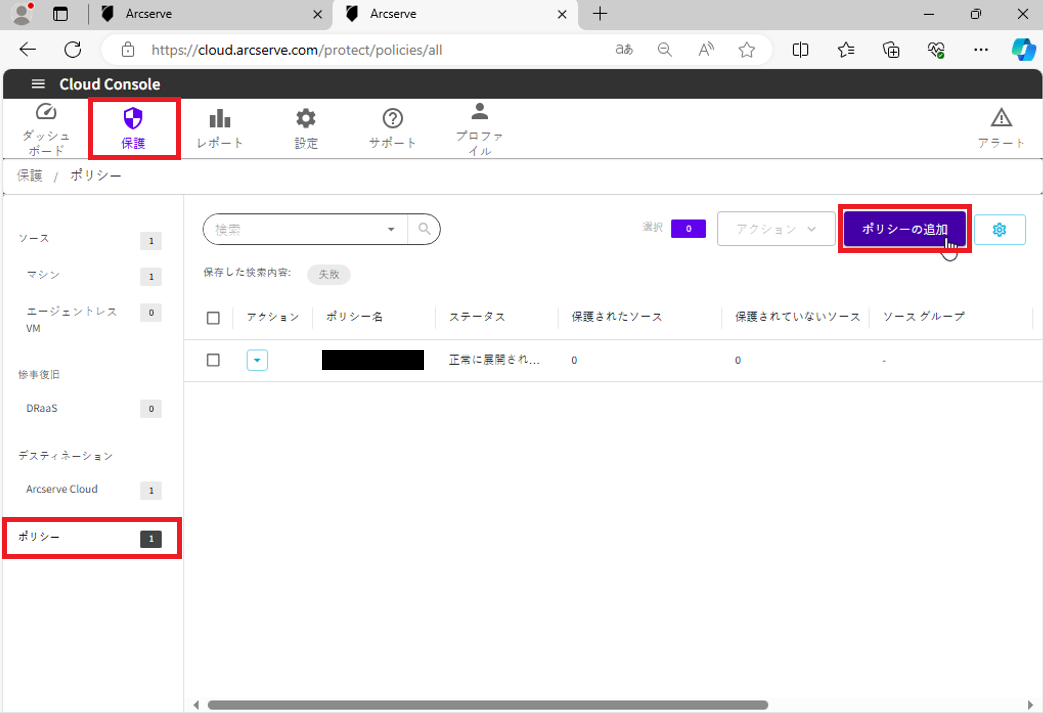Click the horizontal scrollbar at the bottom
1043x713 pixels.
(x=487, y=705)
